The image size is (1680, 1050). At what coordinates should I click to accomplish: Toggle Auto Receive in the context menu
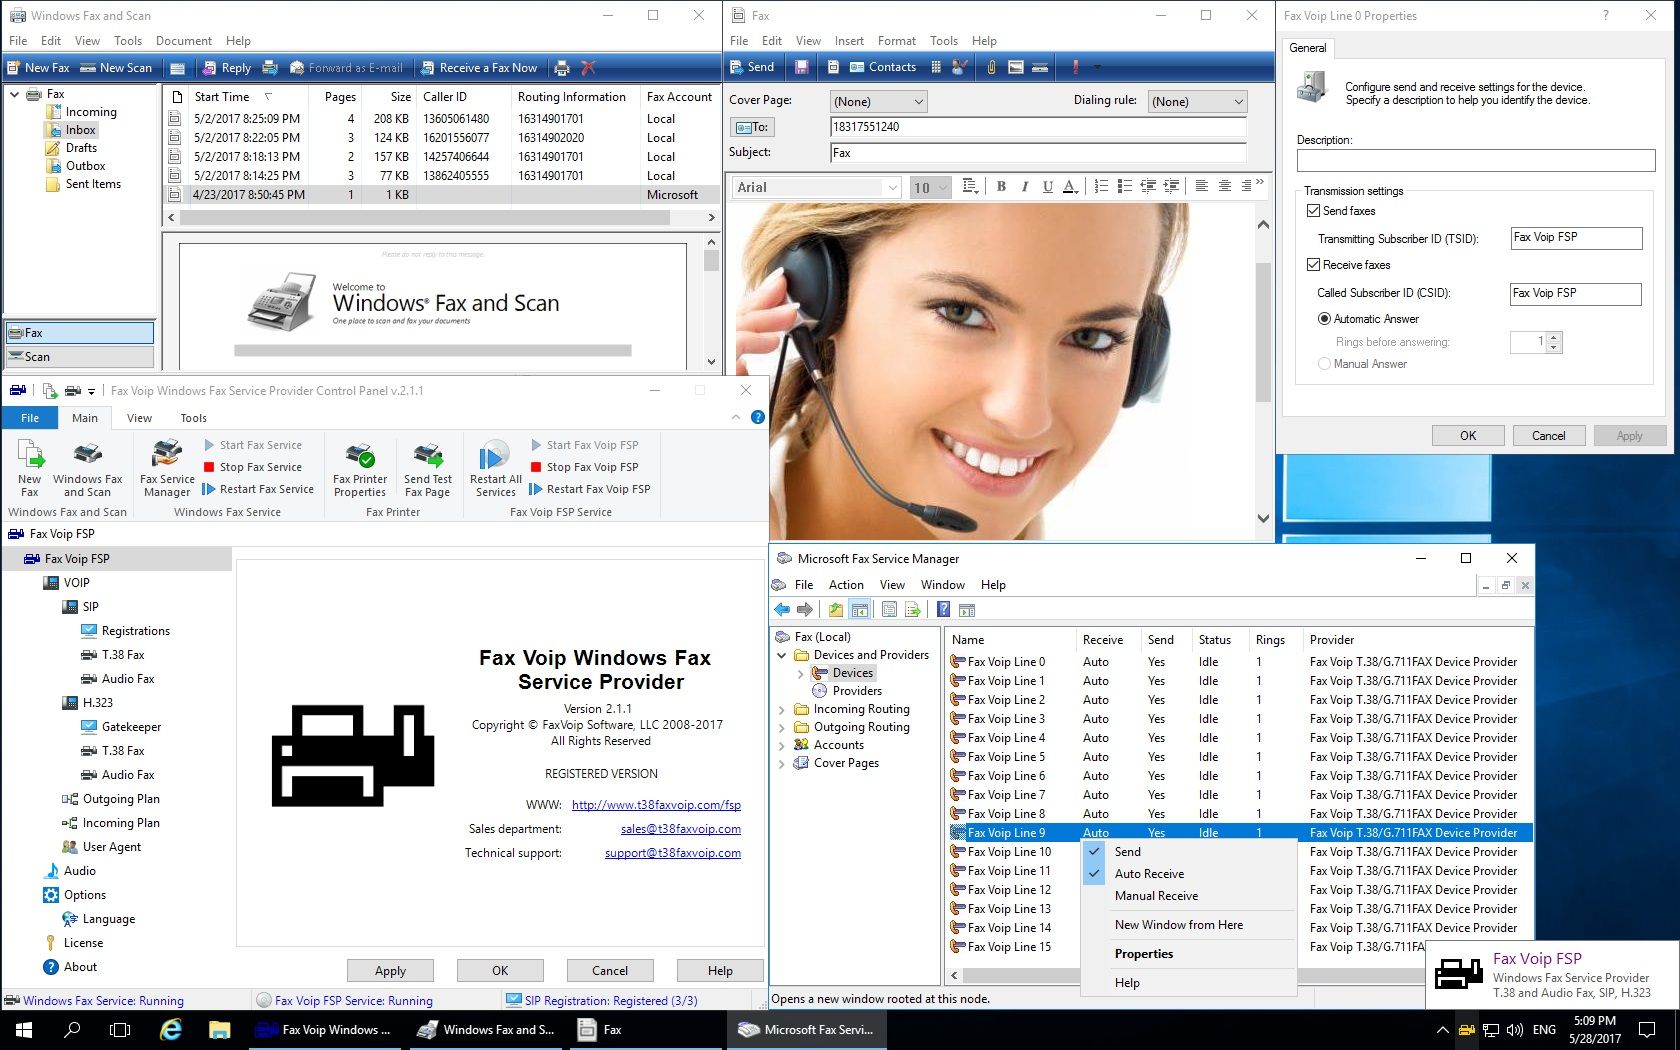(1189, 874)
